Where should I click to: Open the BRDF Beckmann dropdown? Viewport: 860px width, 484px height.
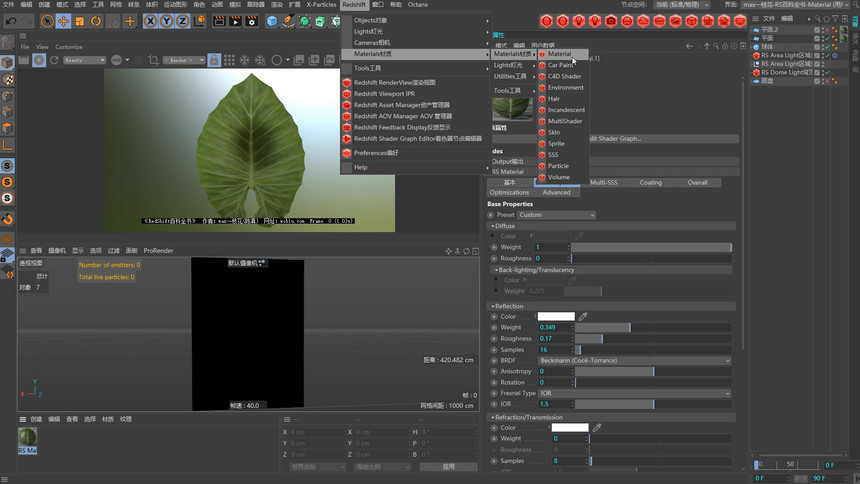coord(635,361)
